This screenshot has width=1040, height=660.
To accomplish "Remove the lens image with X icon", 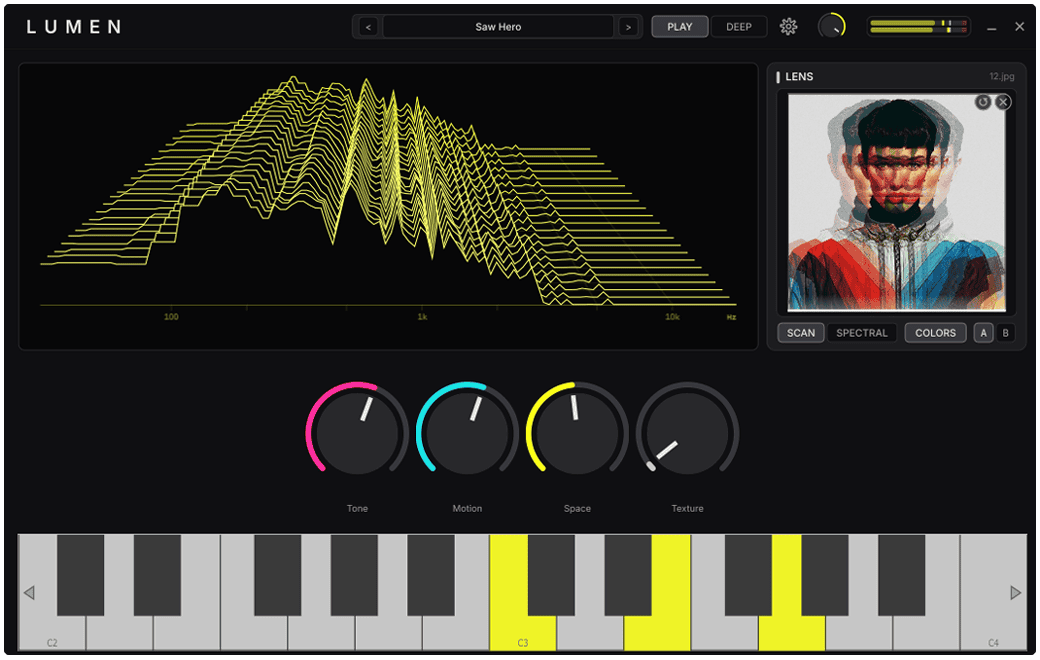I will (1003, 101).
